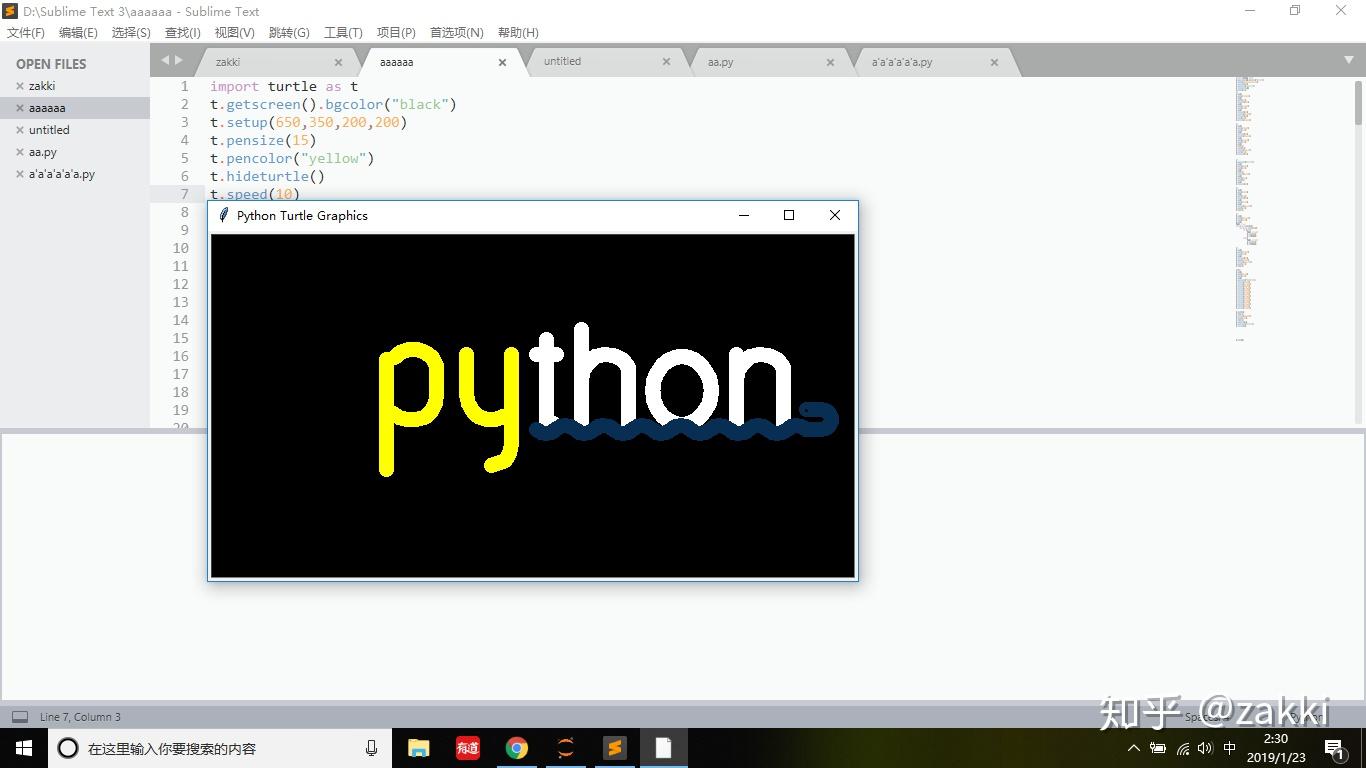Open the Youdao Dictionary taskbar icon
Viewport: 1366px width, 768px height.
pyautogui.click(x=466, y=747)
